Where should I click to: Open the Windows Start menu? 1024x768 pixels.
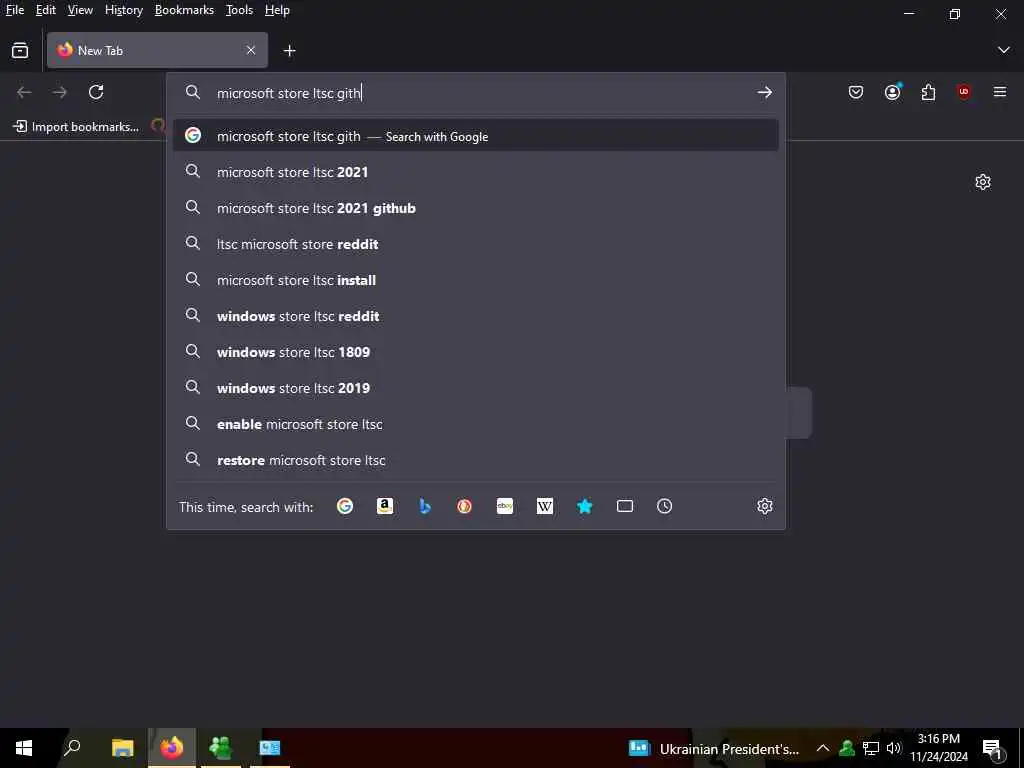pyautogui.click(x=24, y=748)
